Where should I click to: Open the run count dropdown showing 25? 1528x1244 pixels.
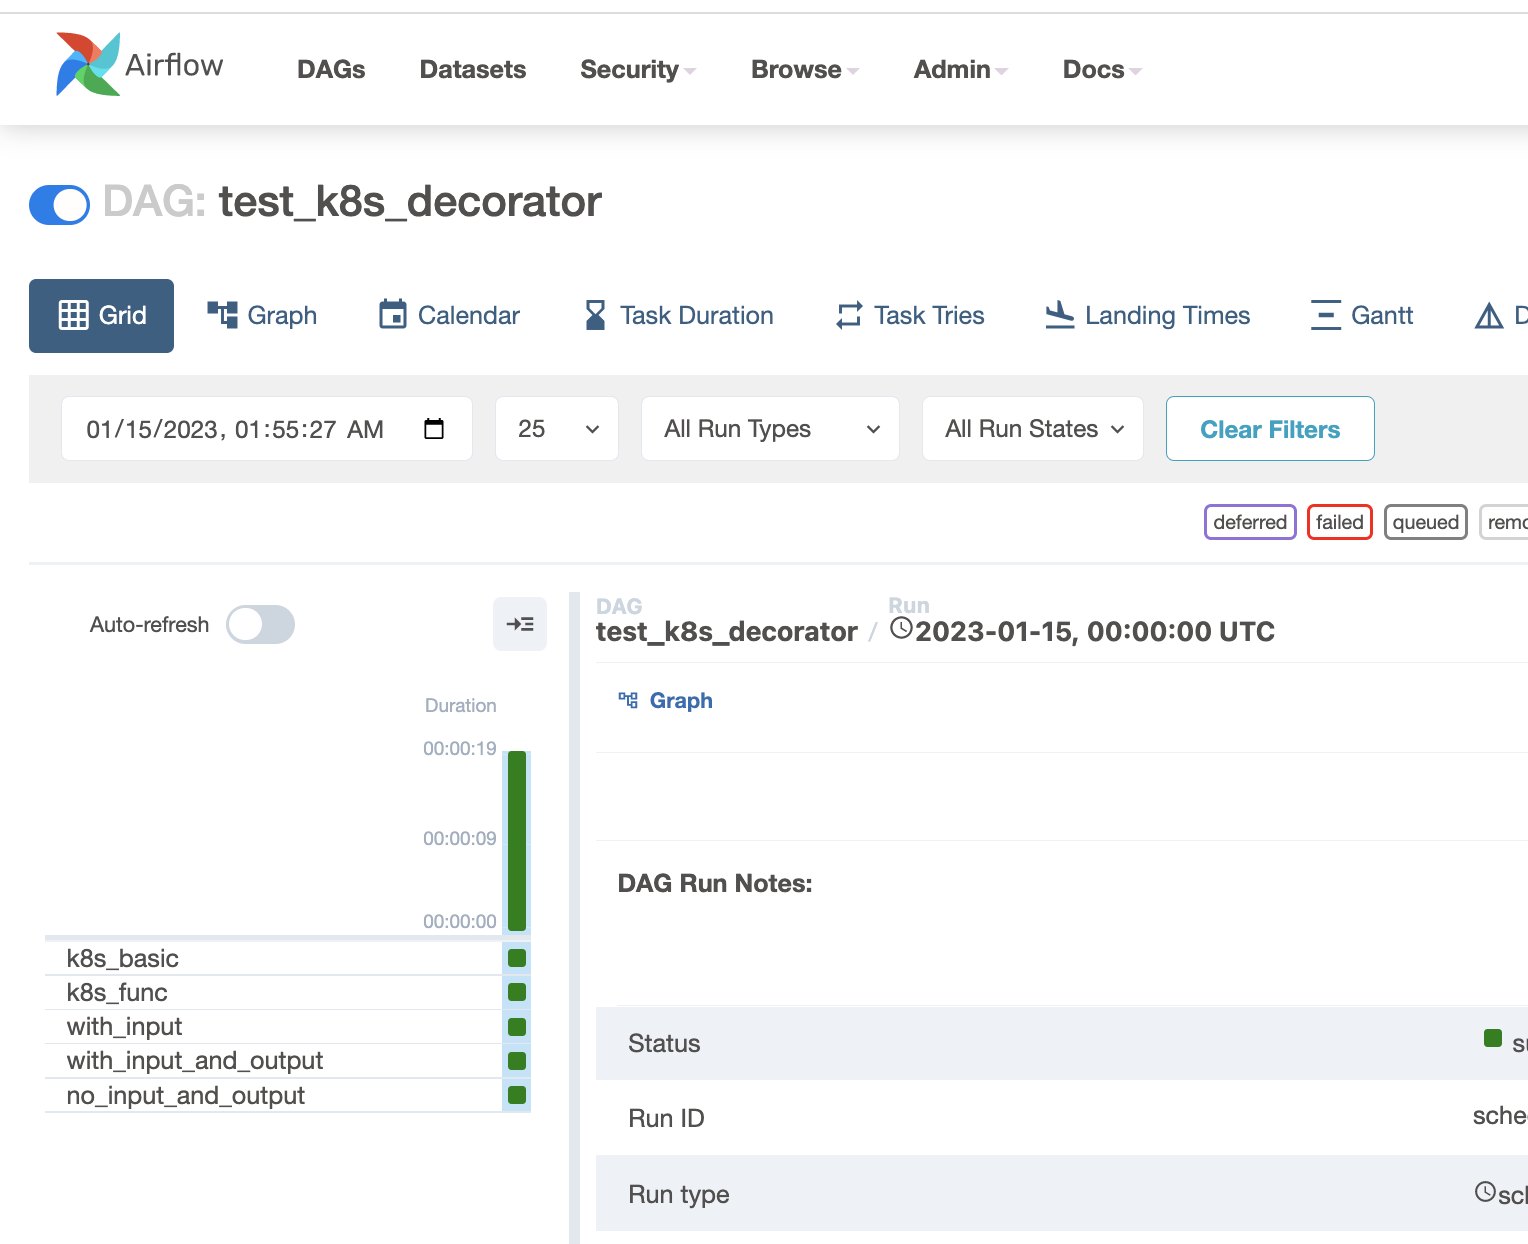(557, 429)
